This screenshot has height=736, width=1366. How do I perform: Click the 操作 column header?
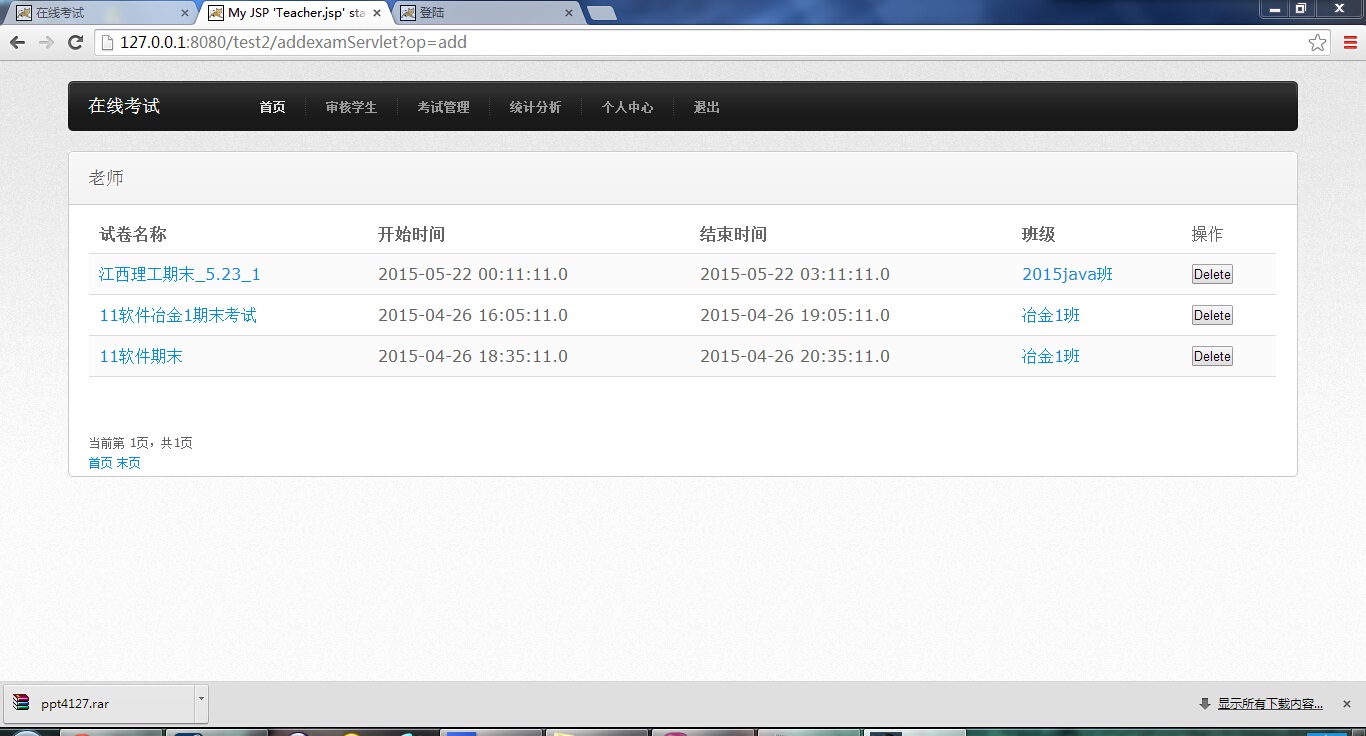point(1207,234)
